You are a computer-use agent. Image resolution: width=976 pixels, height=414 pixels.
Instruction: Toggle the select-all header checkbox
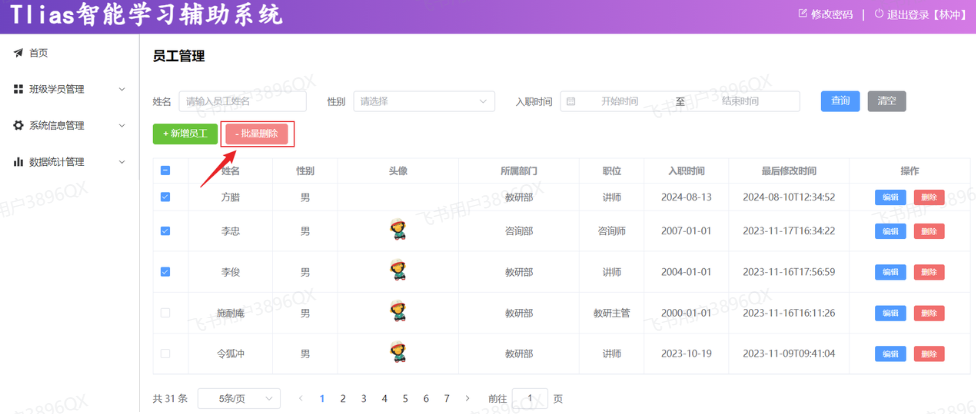tap(166, 171)
